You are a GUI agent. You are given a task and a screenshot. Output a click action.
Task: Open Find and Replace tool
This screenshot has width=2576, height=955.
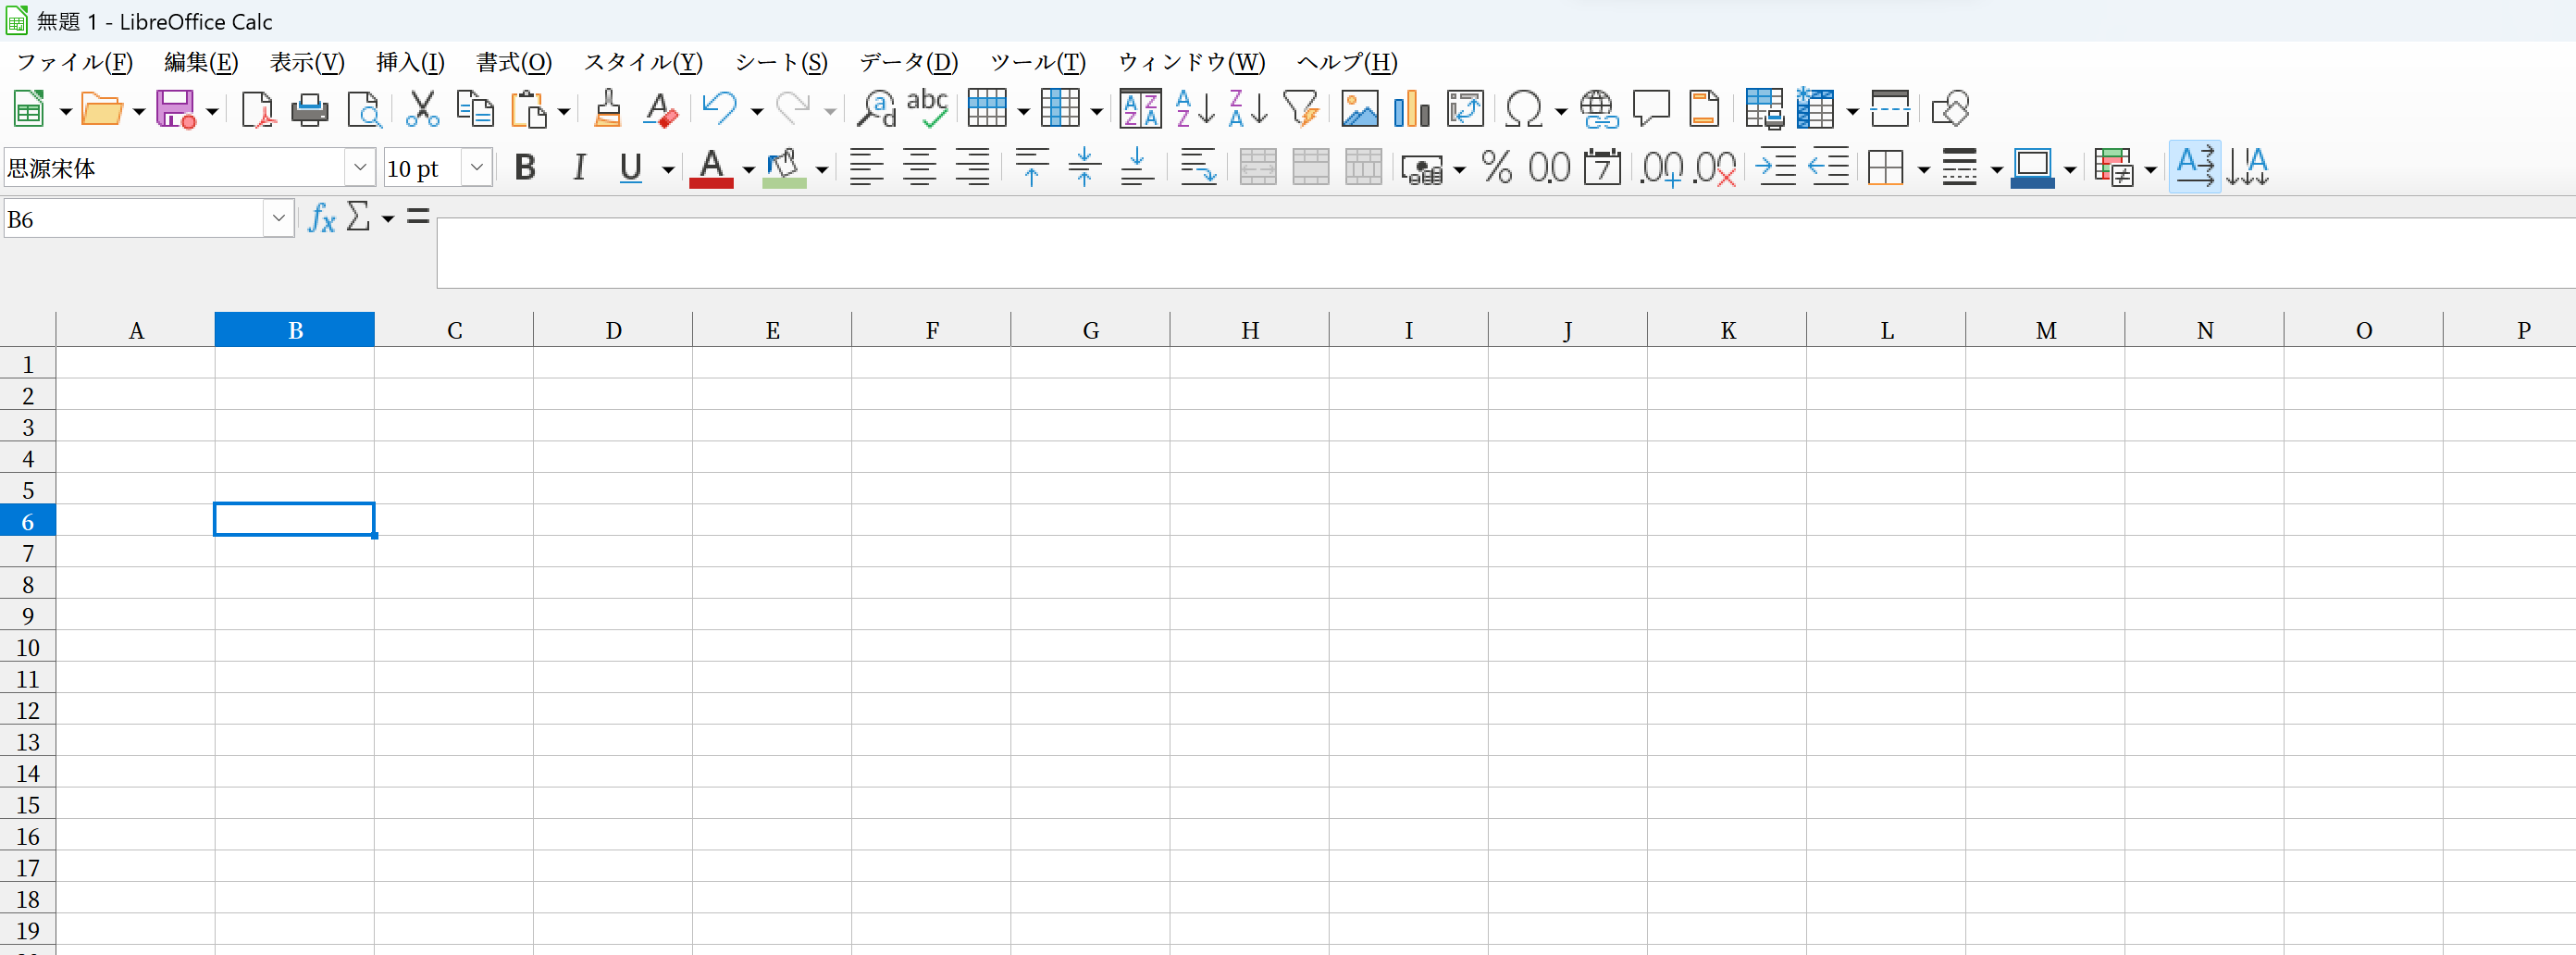(x=876, y=109)
